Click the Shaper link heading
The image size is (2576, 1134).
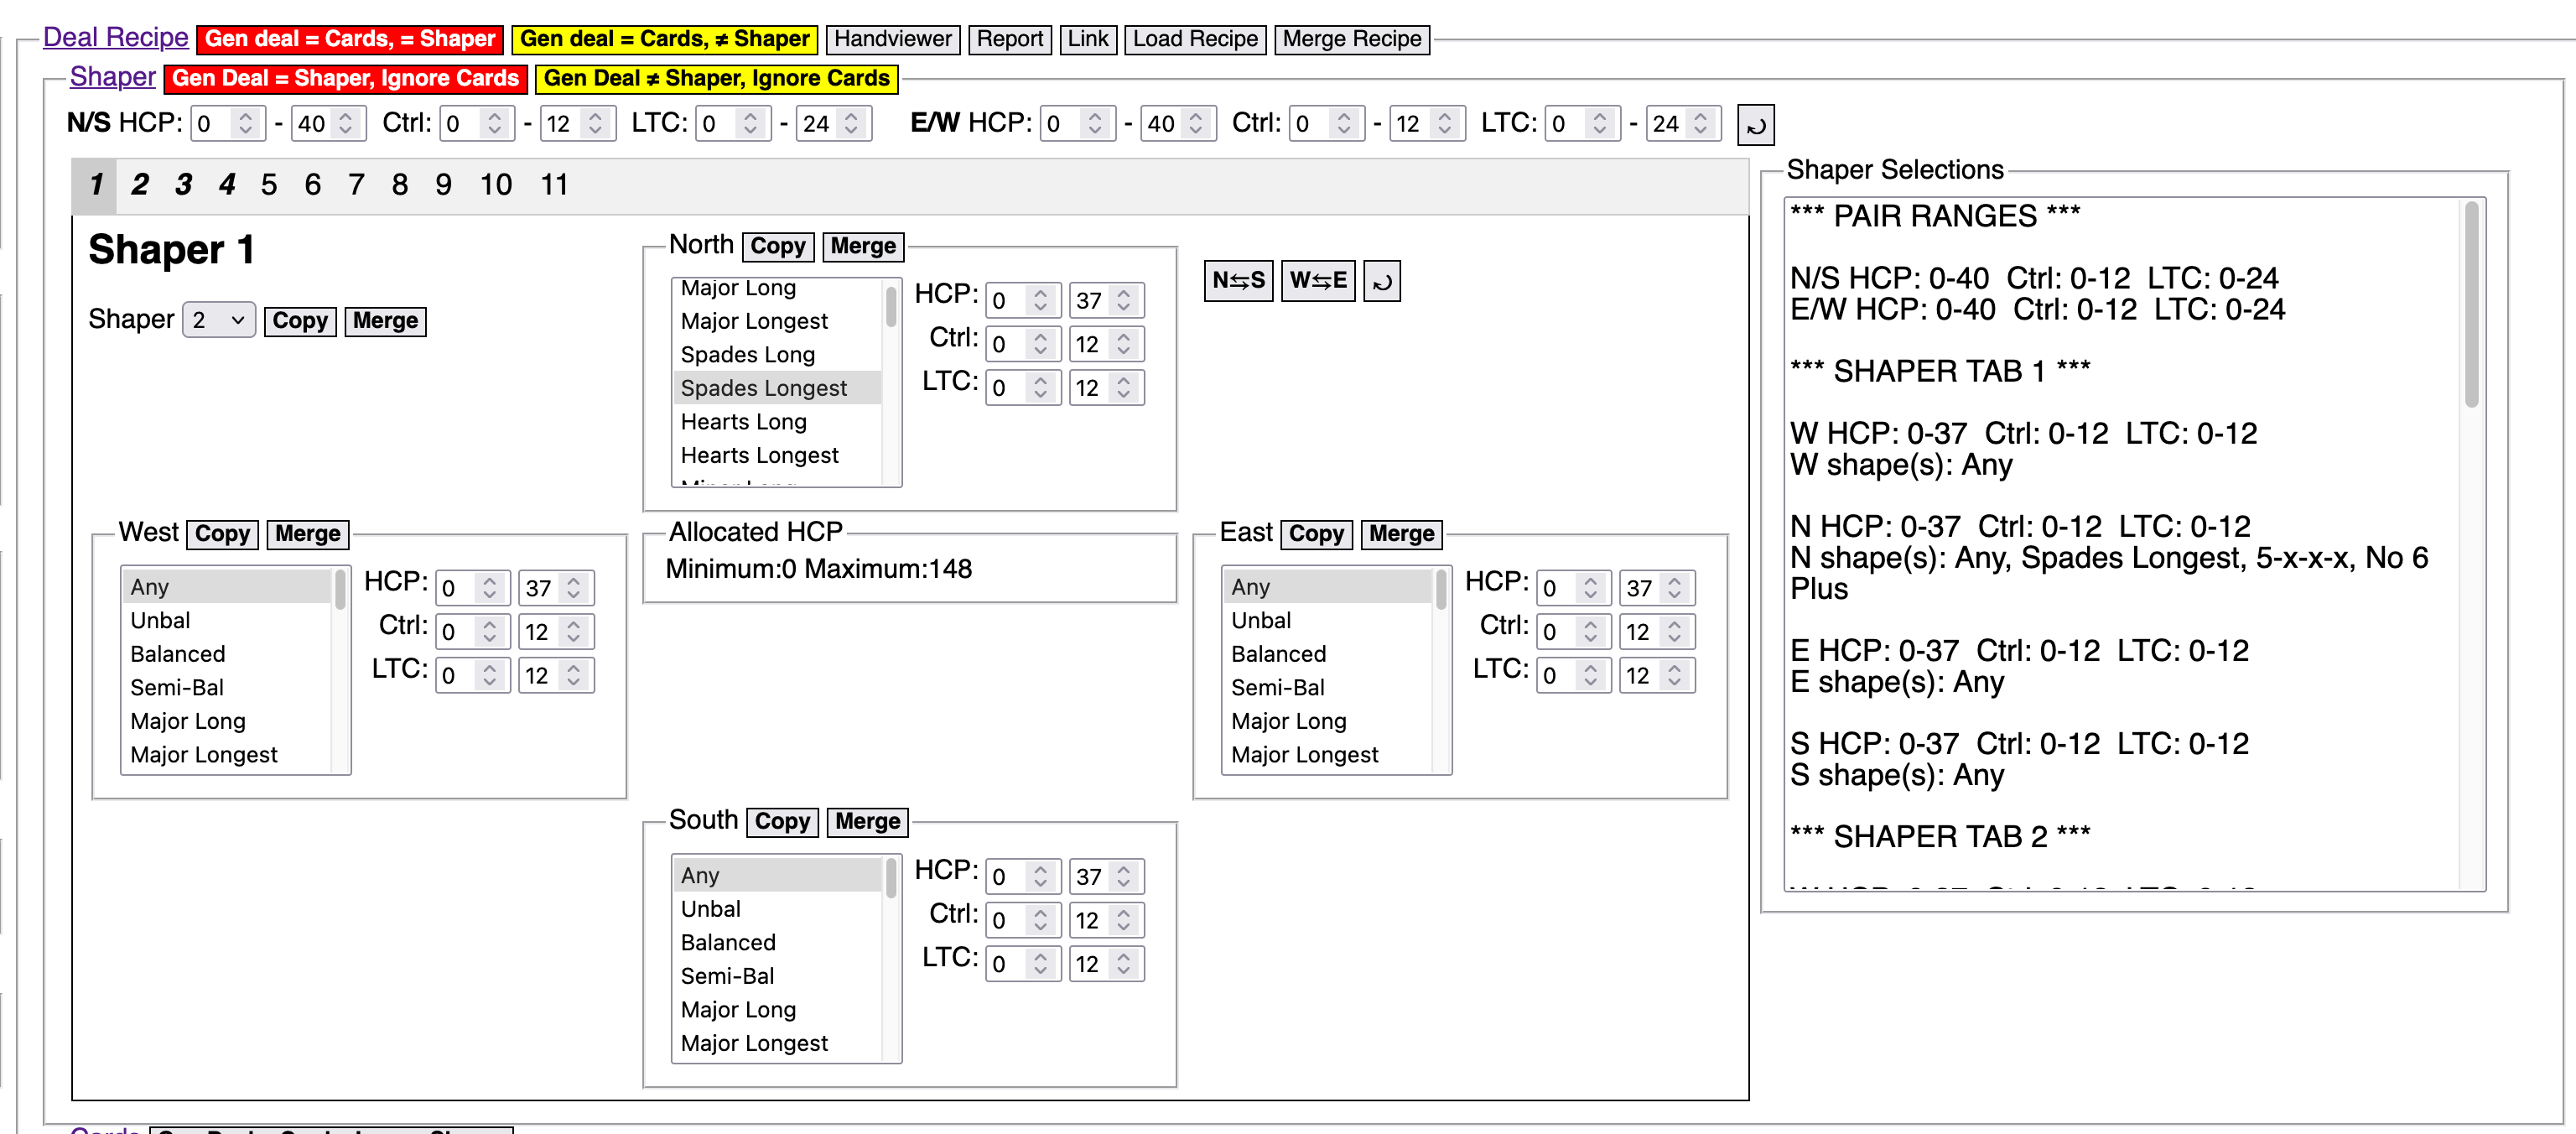(x=112, y=77)
